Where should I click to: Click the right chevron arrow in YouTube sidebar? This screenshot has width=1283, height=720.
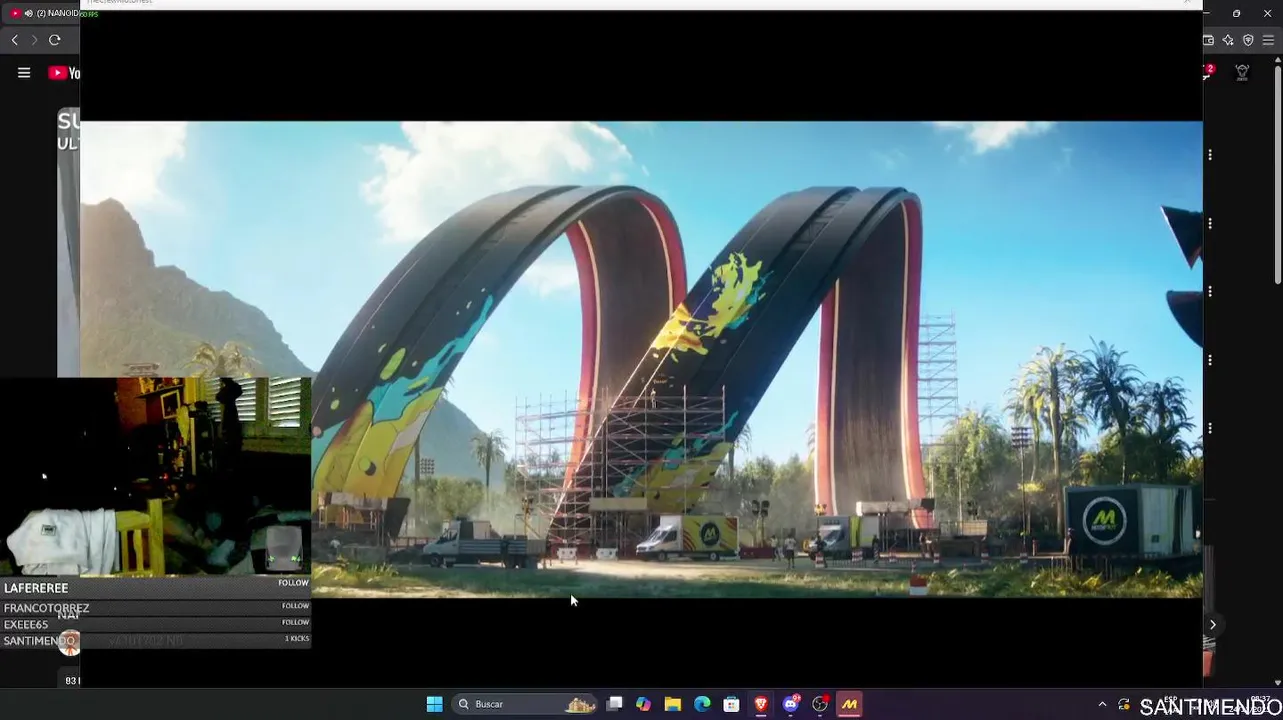coord(1212,625)
